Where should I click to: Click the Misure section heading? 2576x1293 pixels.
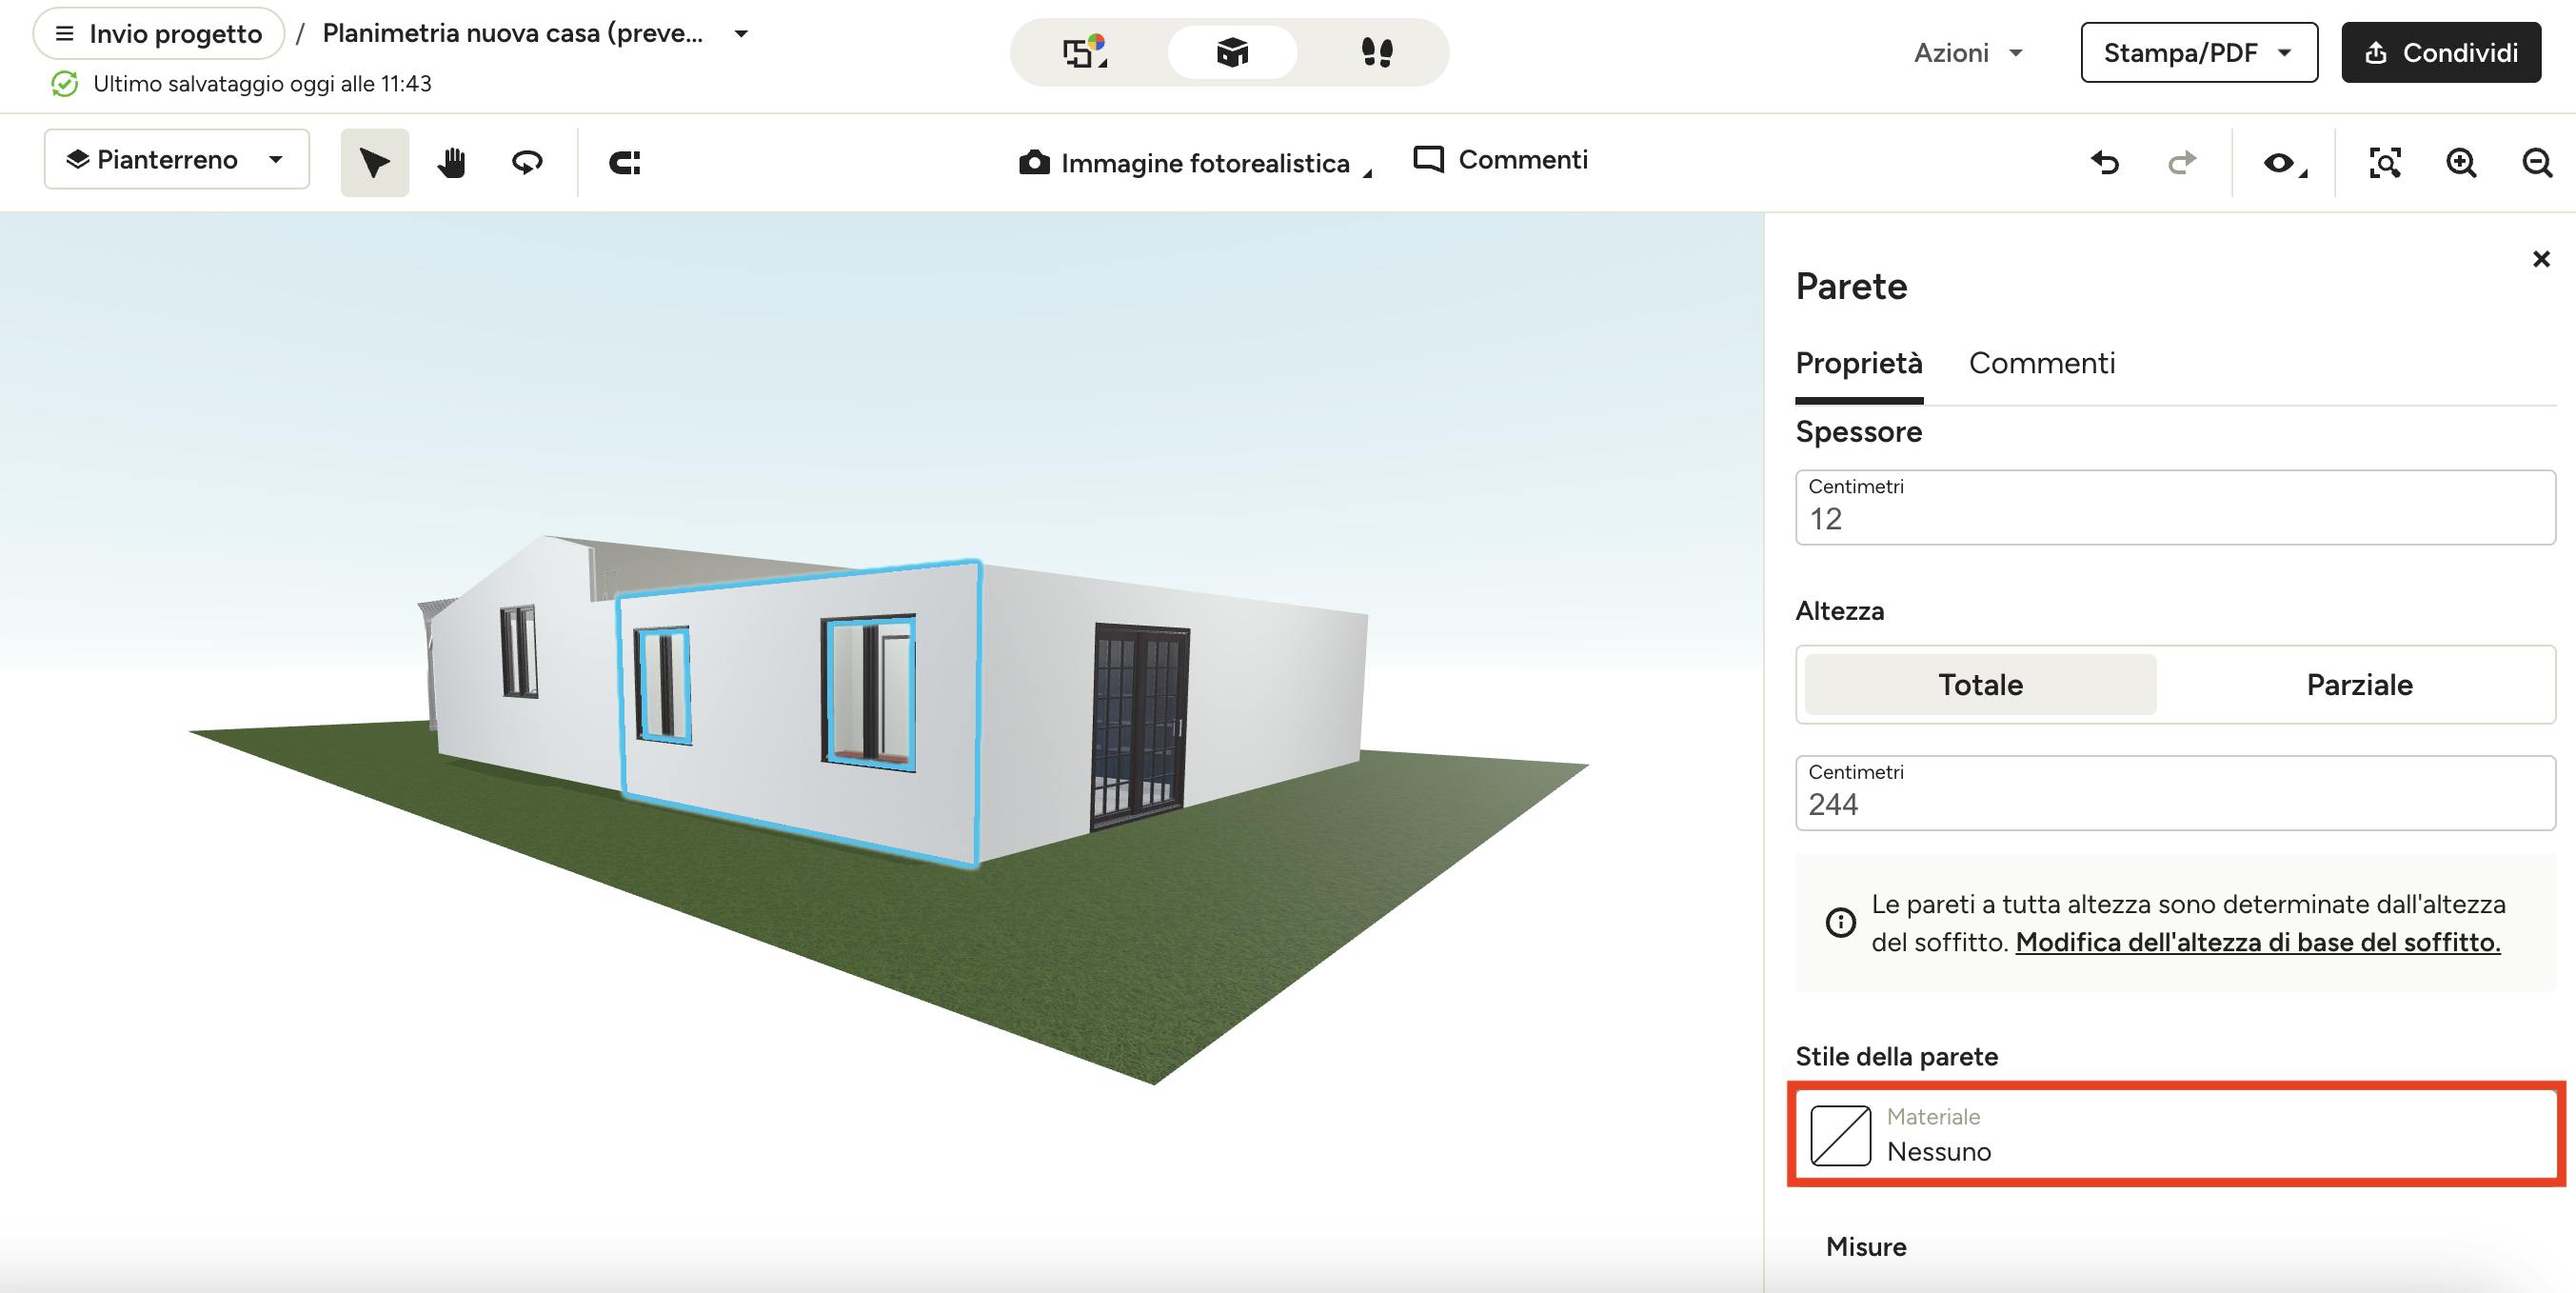coord(1866,1247)
